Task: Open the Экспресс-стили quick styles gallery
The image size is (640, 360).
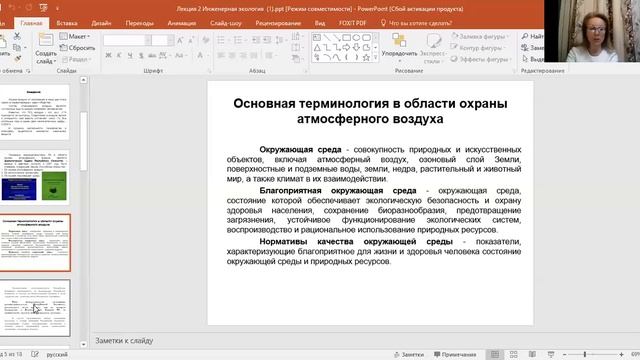Action: point(433,48)
